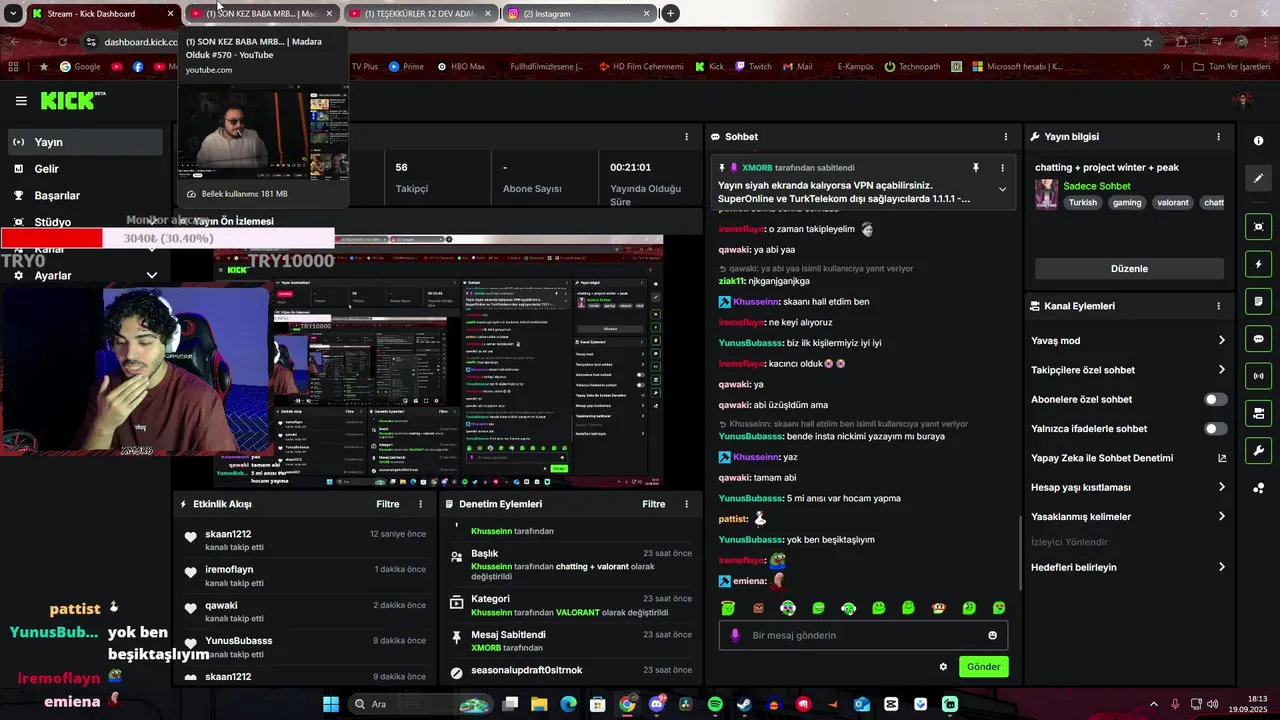This screenshot has height=720, width=1280.
Task: Open Yasaklanmış kelimeler options arrow
Action: 1221,517
